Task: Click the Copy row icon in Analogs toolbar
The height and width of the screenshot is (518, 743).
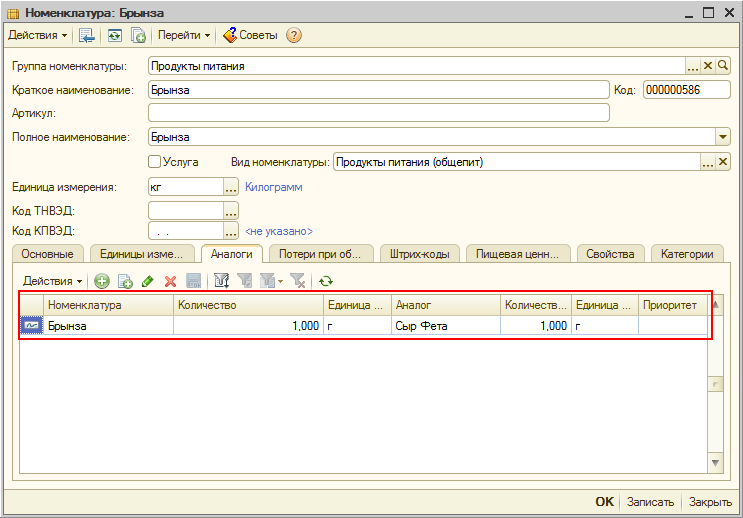Action: click(125, 282)
